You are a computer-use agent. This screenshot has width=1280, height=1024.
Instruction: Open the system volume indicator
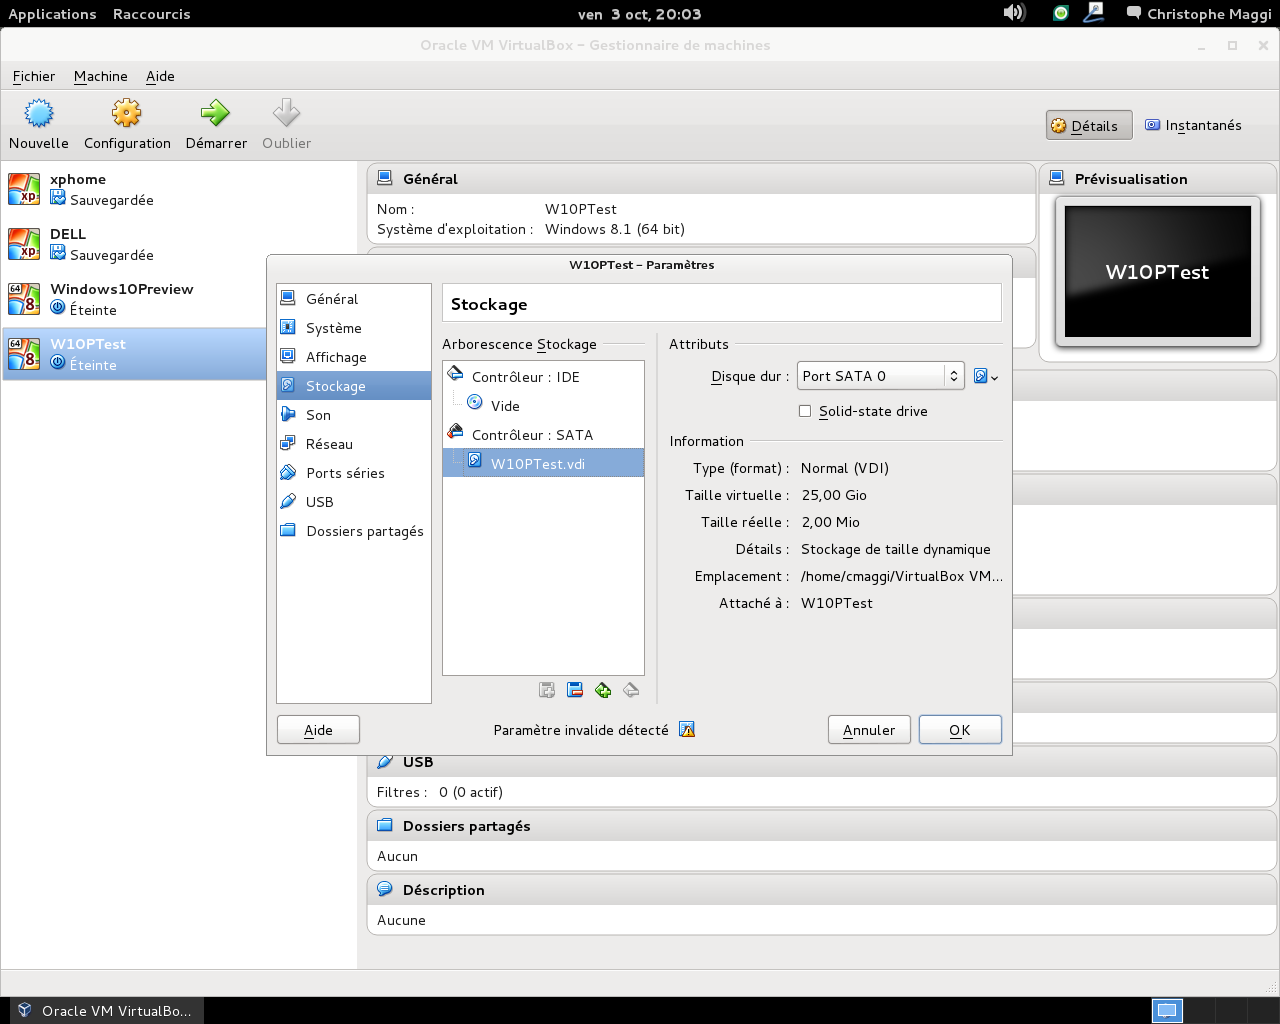[x=1014, y=12]
